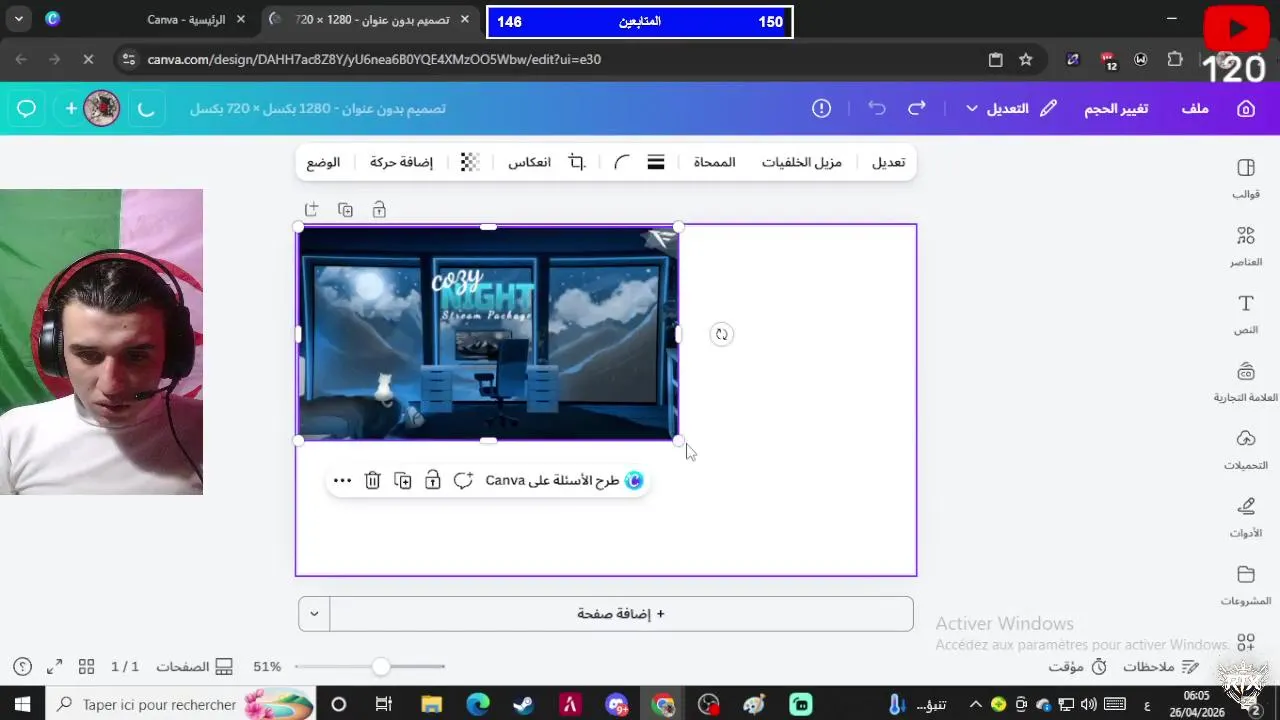Click Animate (إضافة حركة) button
Image resolution: width=1280 pixels, height=720 pixels.
point(401,162)
